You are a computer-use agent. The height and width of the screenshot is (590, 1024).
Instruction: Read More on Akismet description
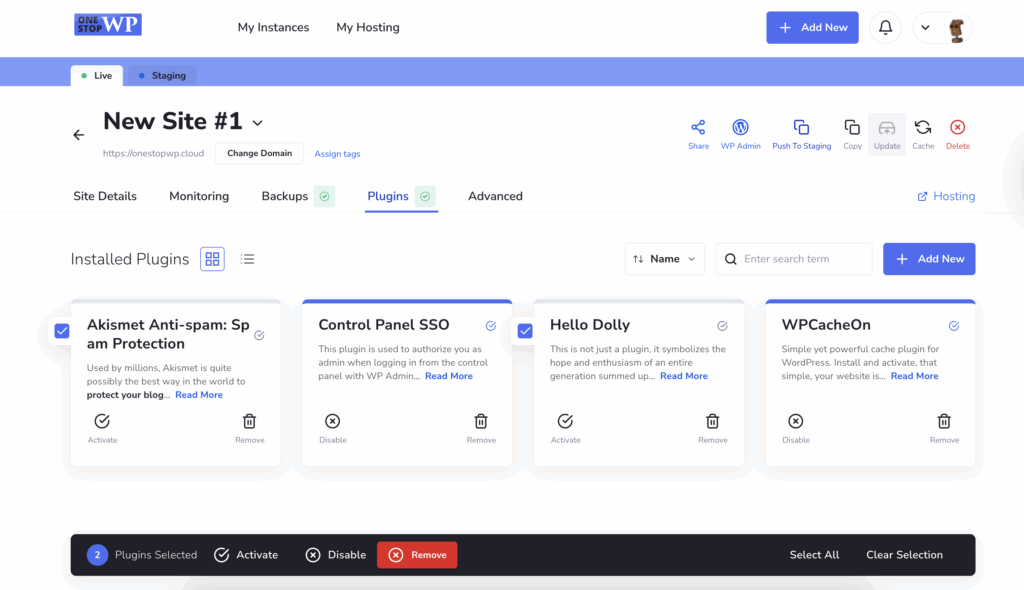click(199, 395)
